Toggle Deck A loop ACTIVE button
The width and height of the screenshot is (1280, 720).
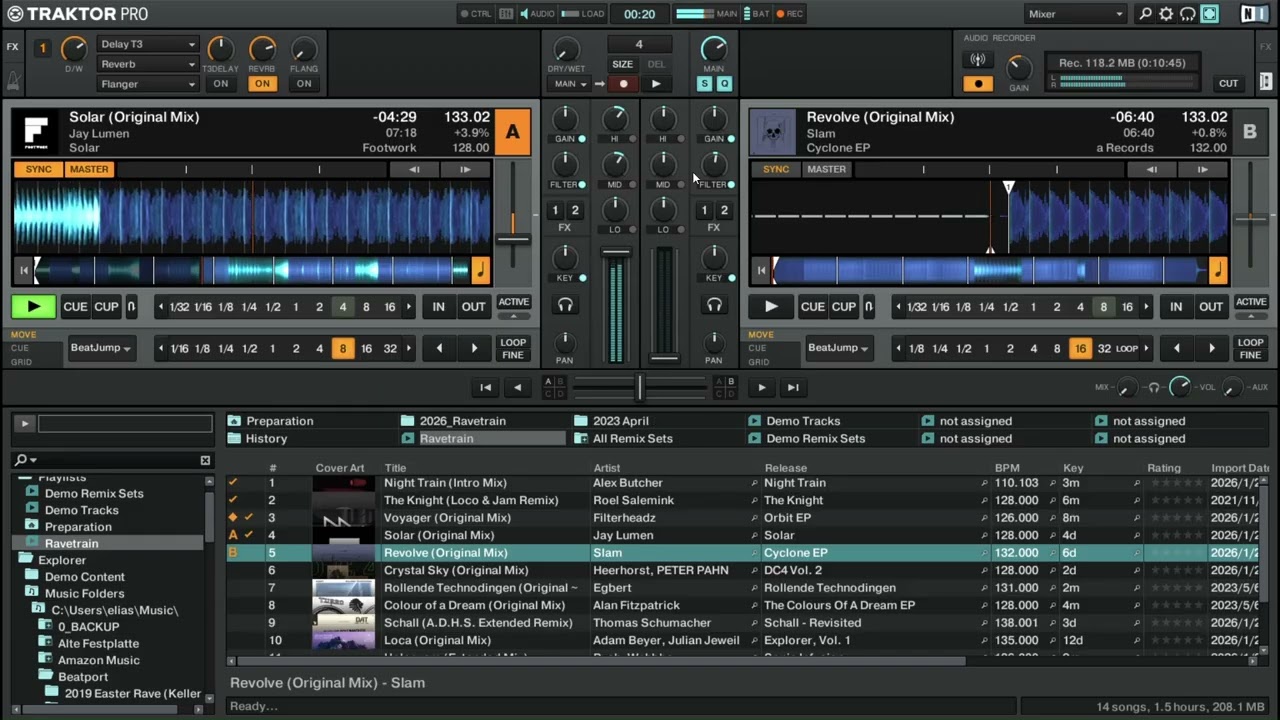point(514,302)
